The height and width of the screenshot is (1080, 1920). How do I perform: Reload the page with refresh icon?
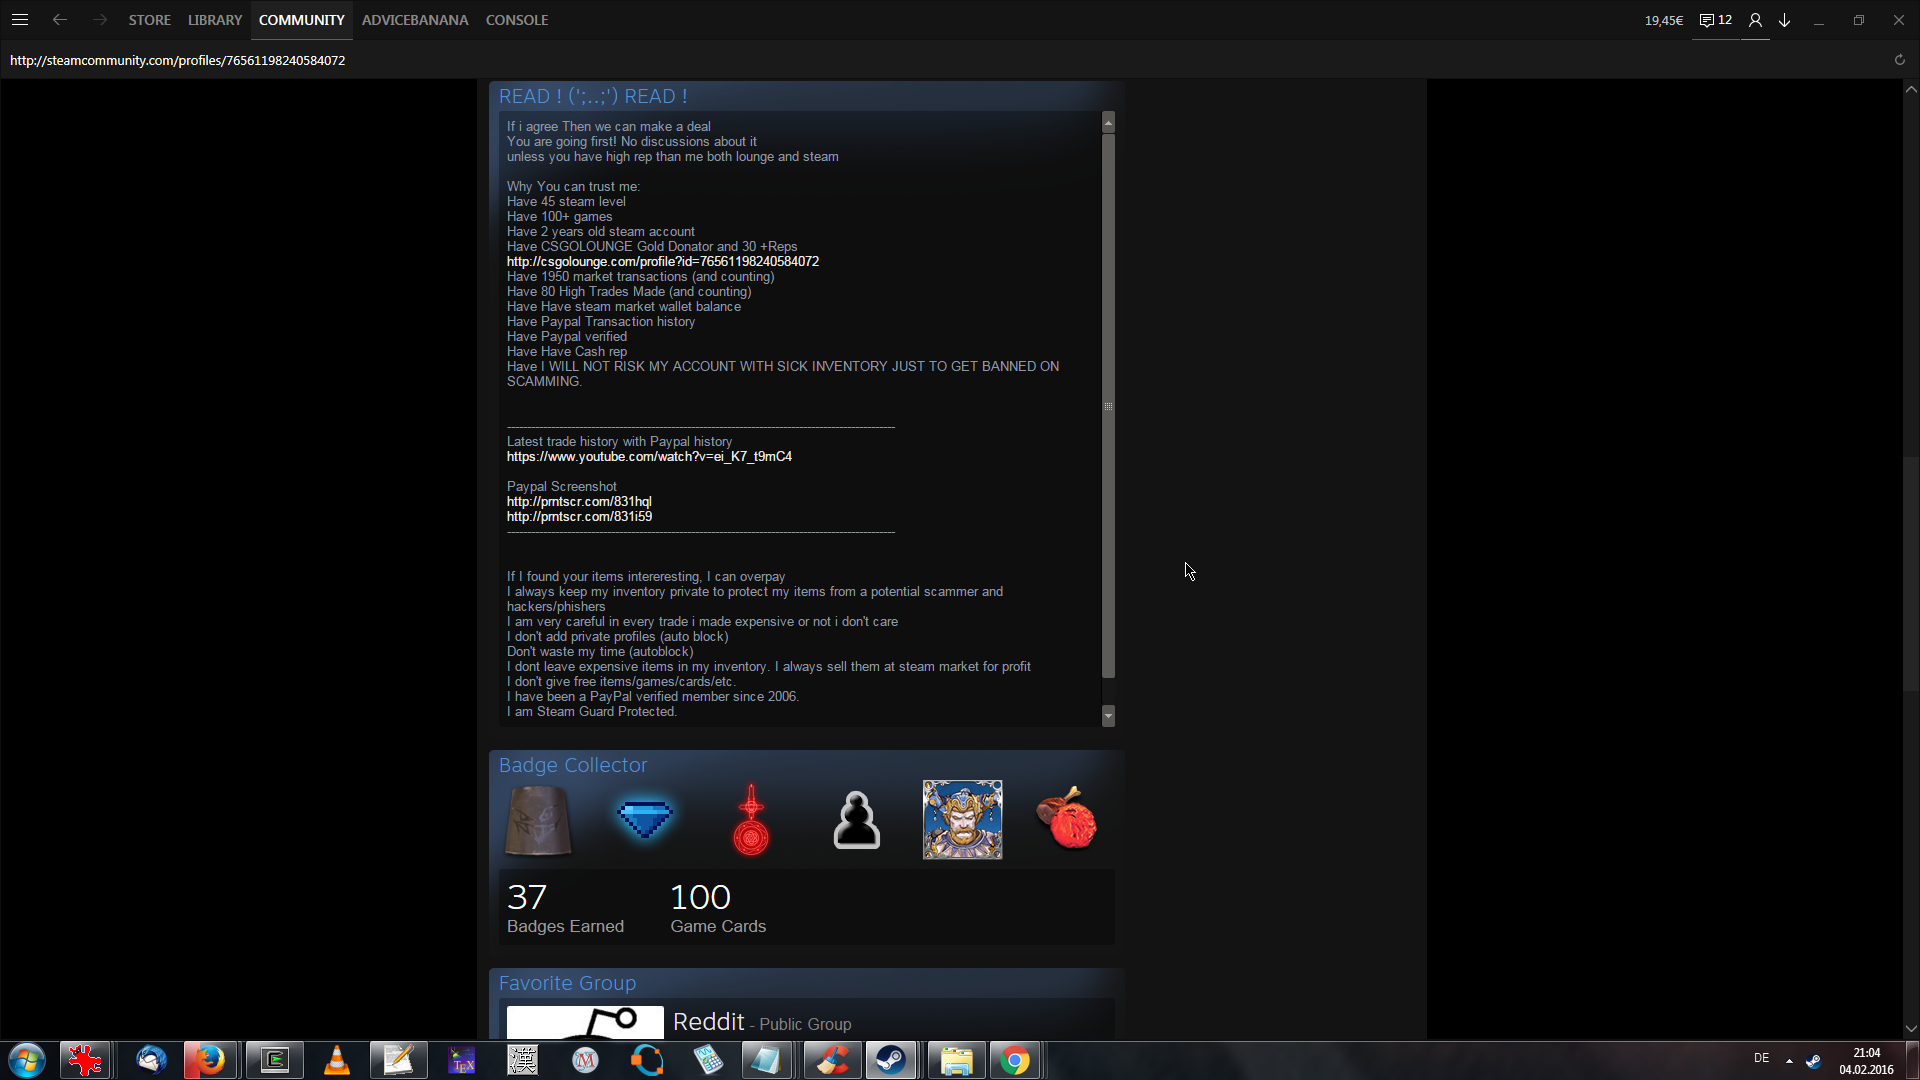(1900, 60)
